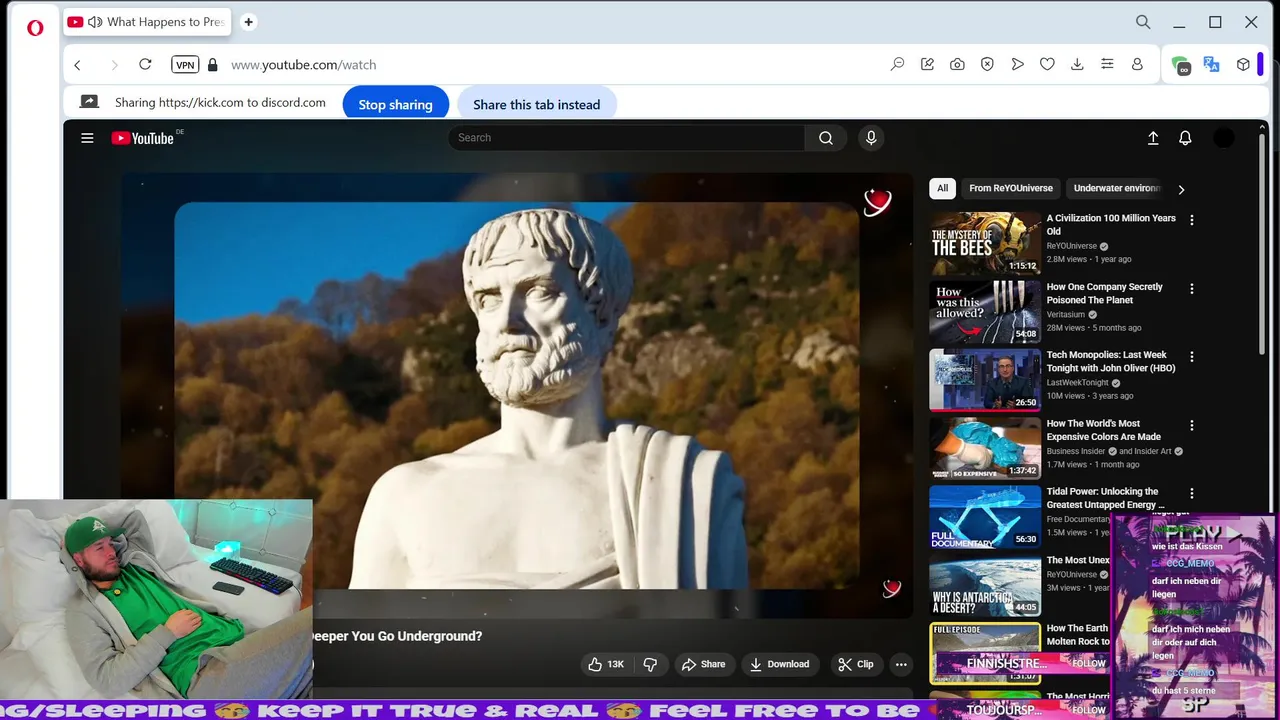Click the audio-playing tab What Happens to Pres
The width and height of the screenshot is (1280, 720).
[147, 22]
